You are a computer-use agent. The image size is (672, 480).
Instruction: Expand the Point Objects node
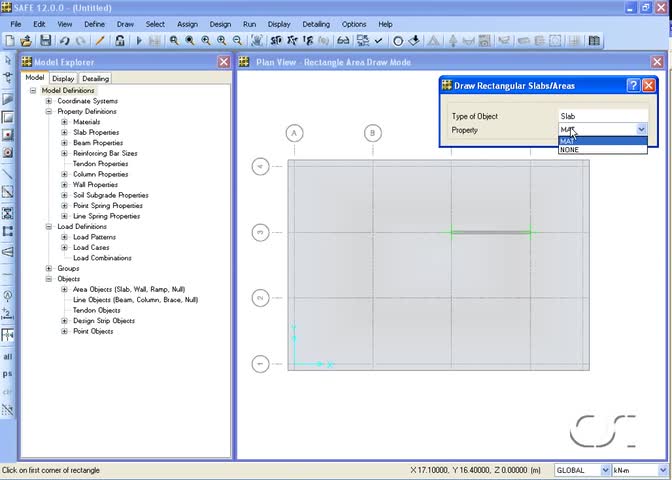click(64, 332)
